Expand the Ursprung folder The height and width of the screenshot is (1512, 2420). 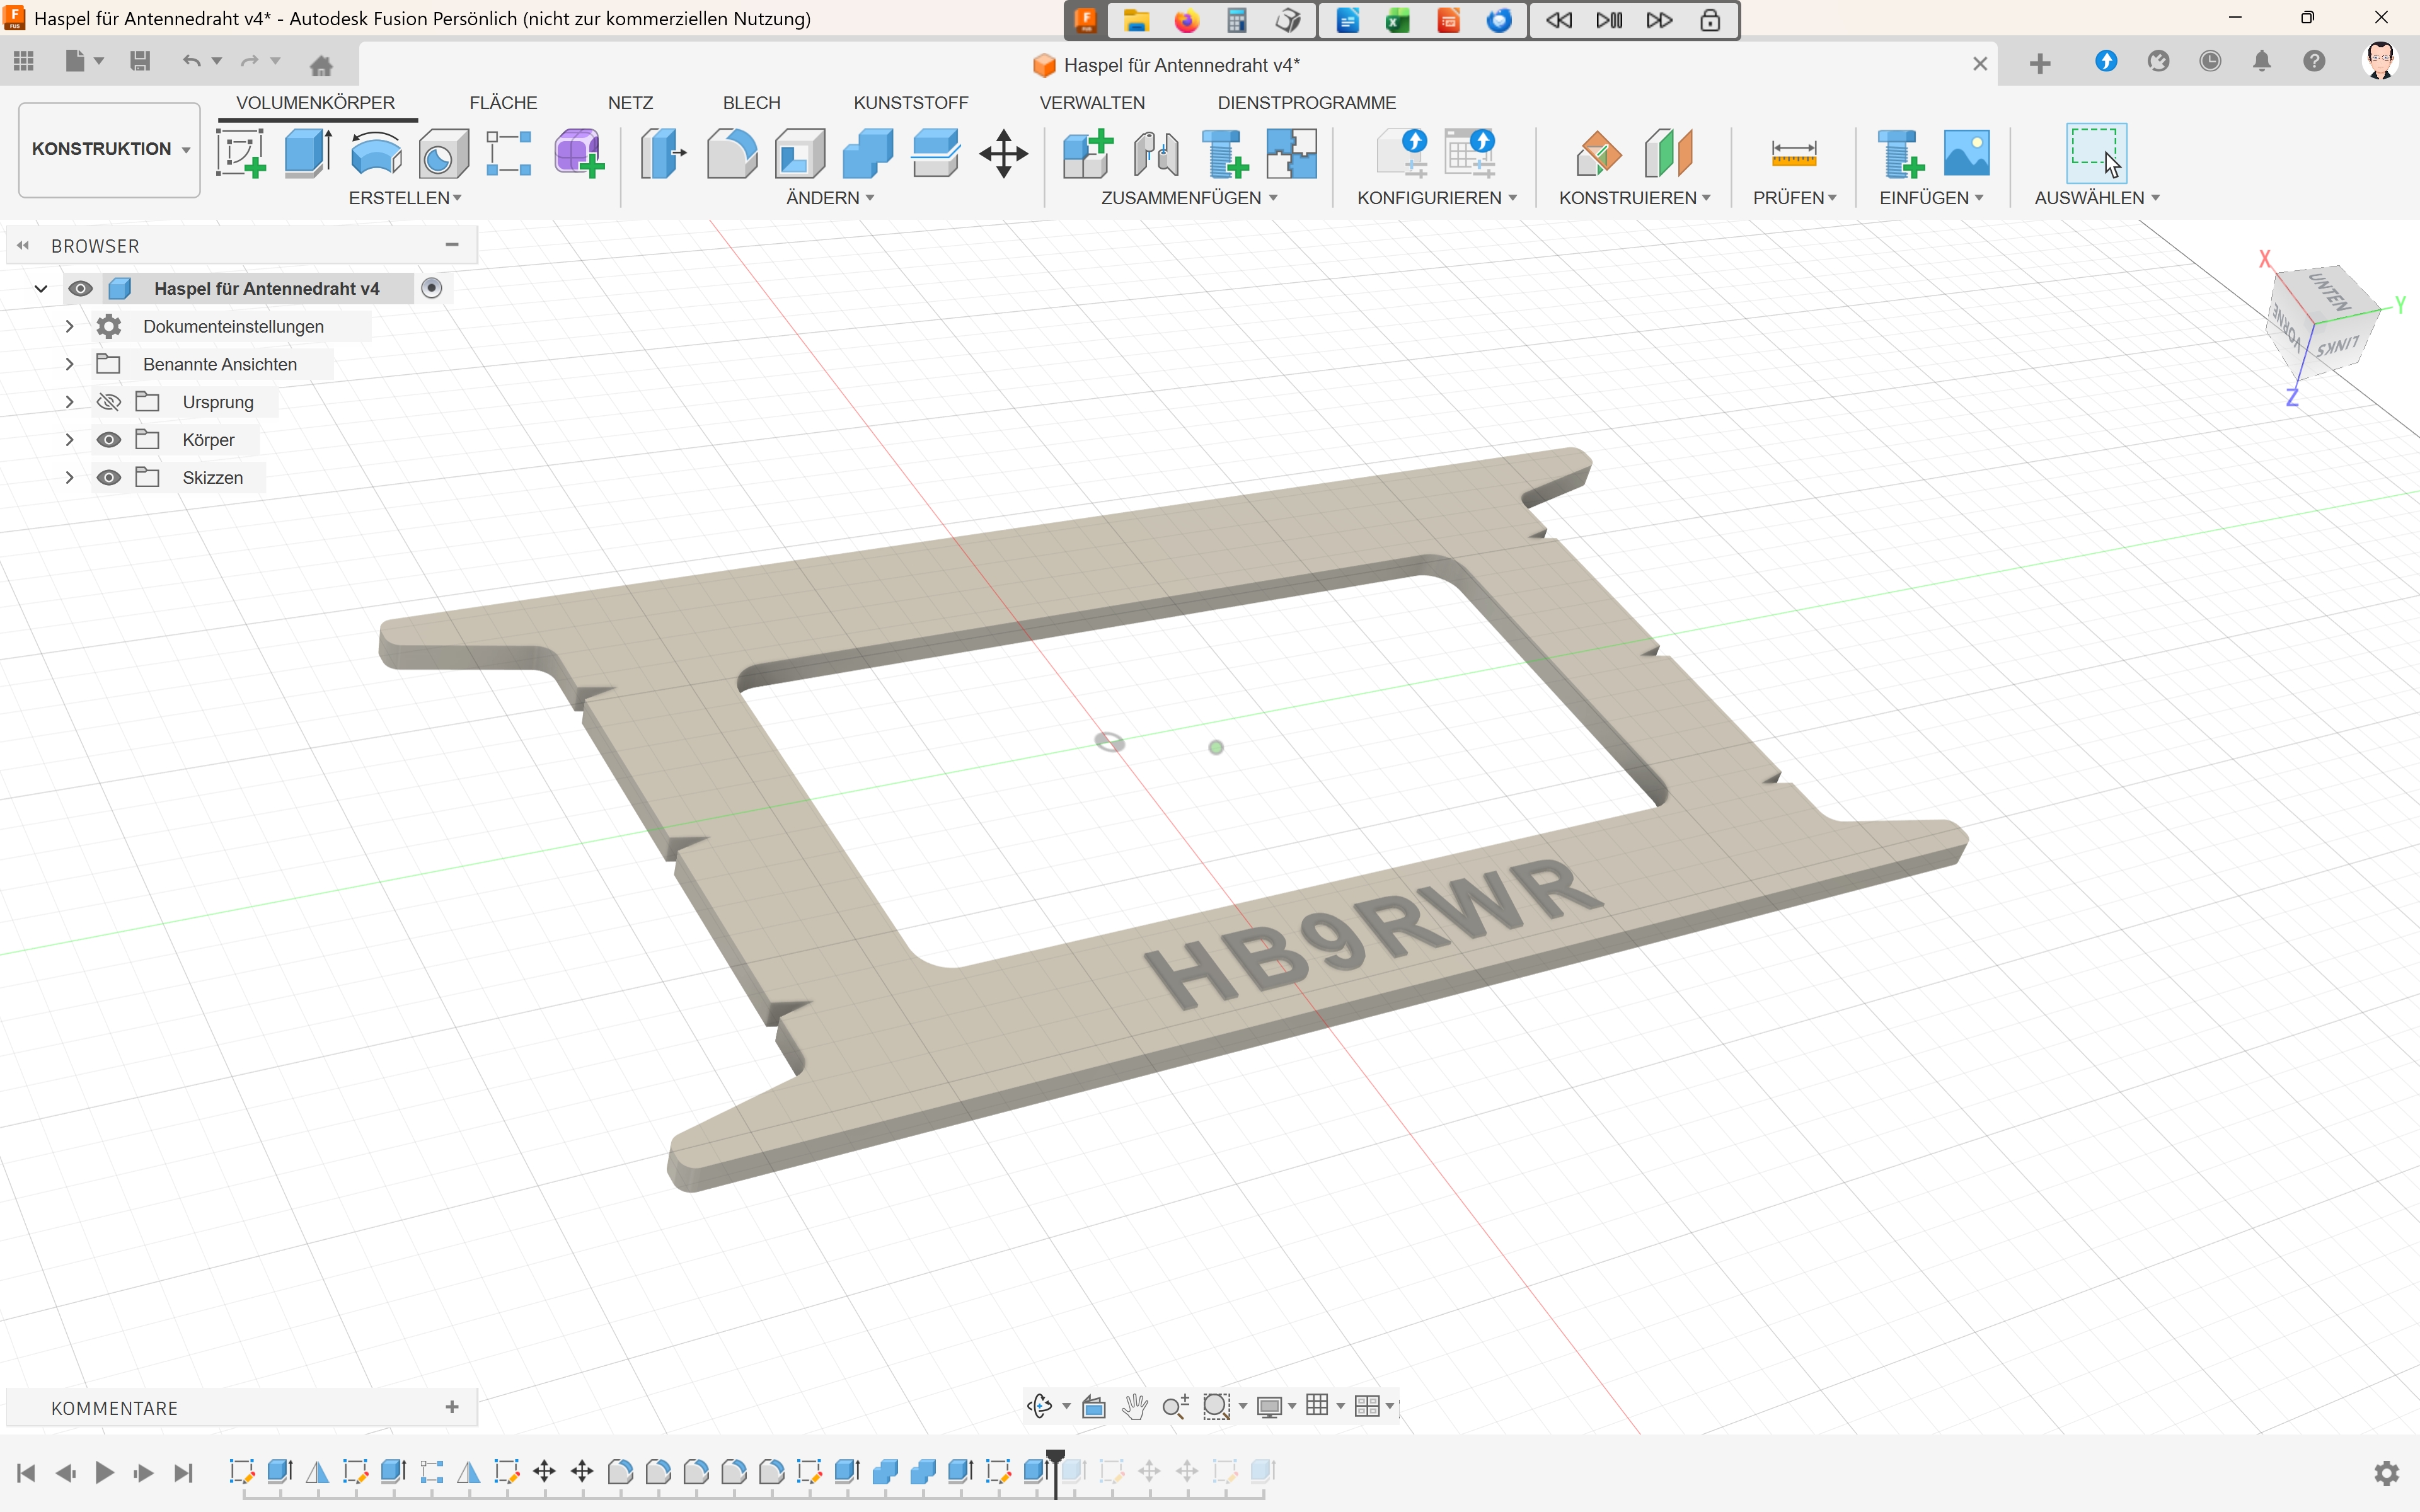point(69,402)
